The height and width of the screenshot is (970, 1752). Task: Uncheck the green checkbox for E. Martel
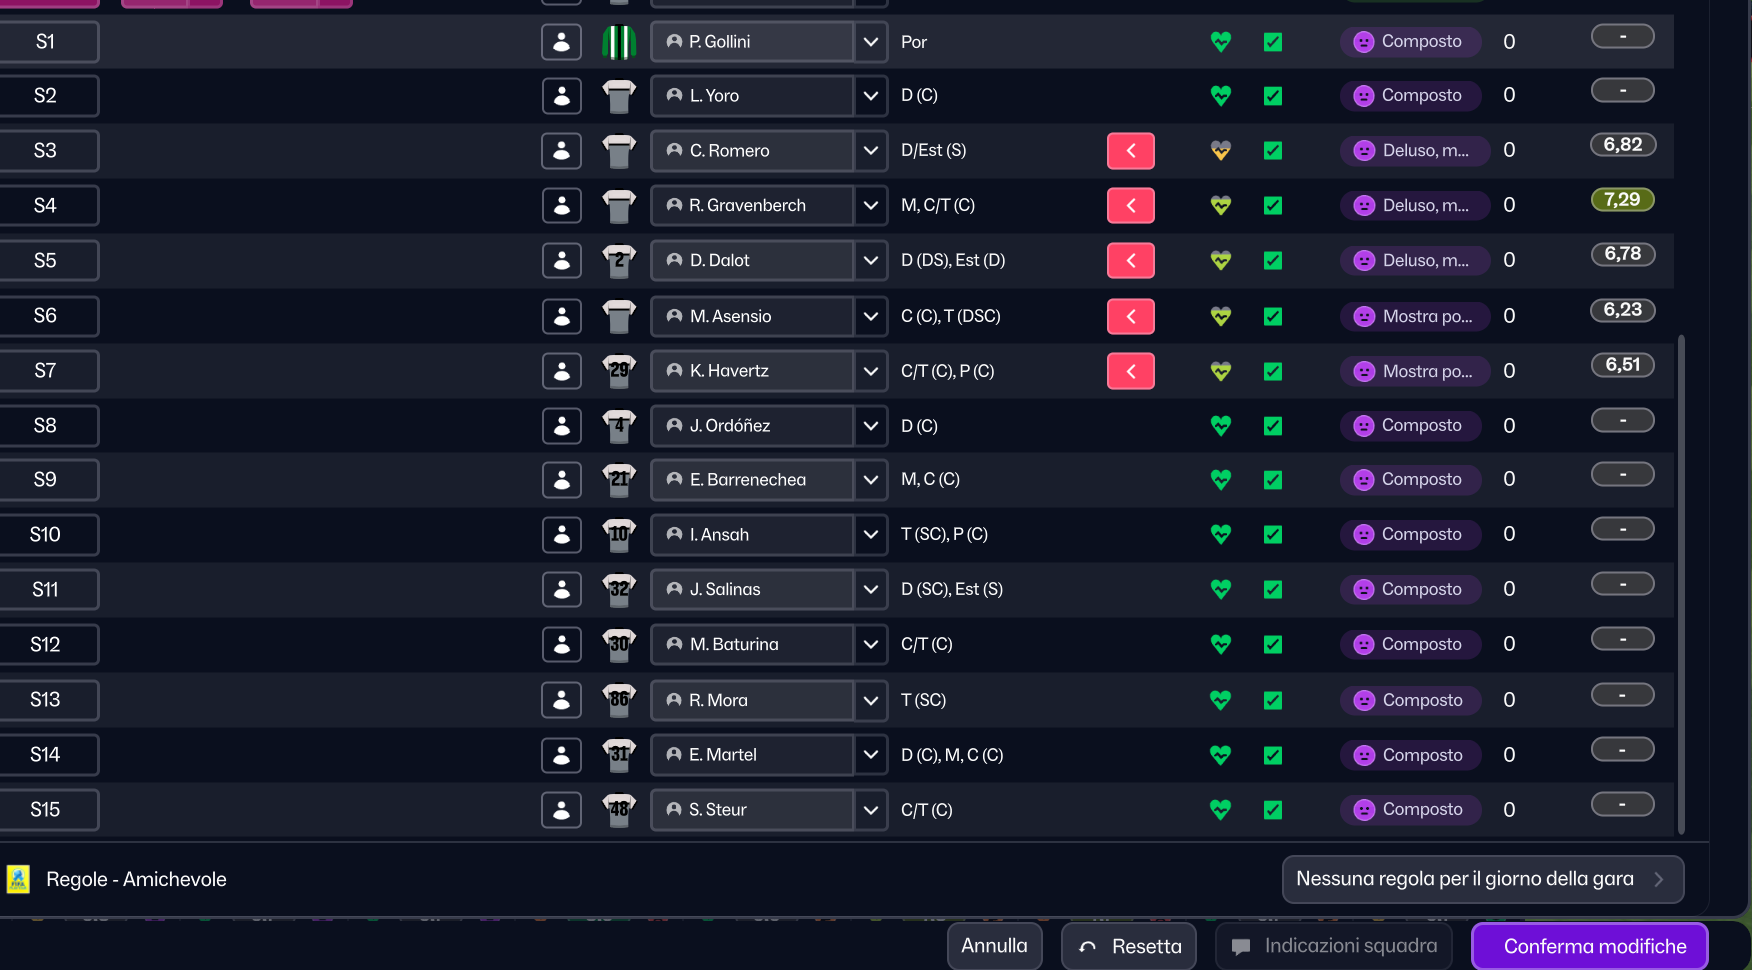point(1273,755)
